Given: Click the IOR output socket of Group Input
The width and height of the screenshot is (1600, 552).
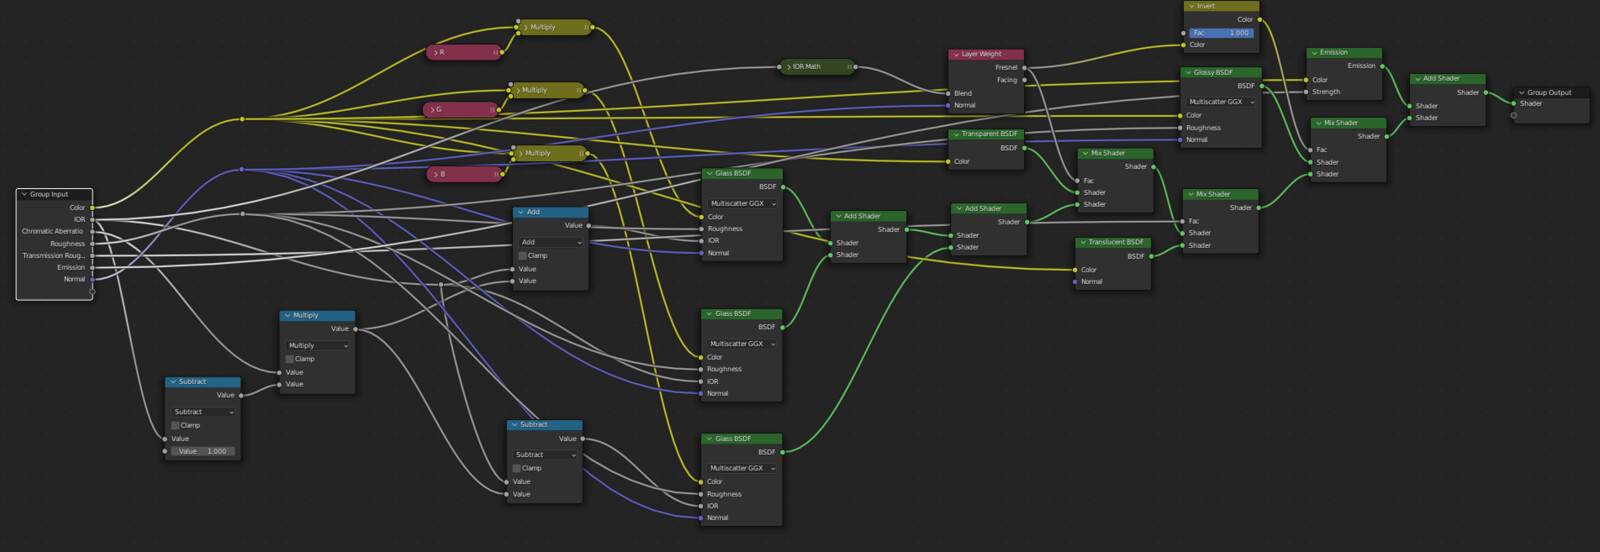Looking at the screenshot, I should pos(93,220).
